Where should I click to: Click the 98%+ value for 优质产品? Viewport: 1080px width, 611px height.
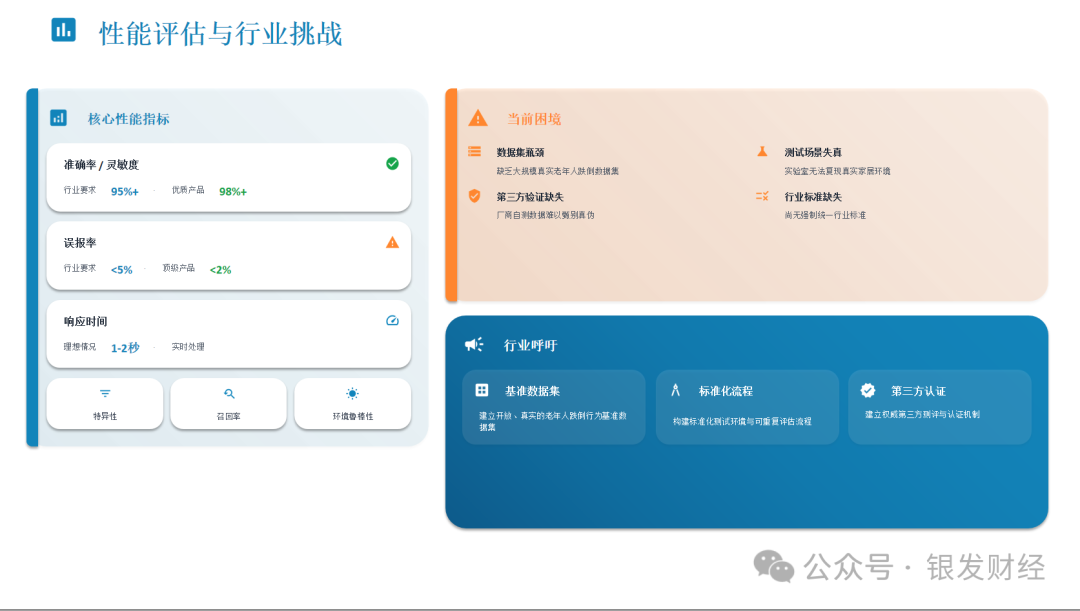click(x=233, y=191)
